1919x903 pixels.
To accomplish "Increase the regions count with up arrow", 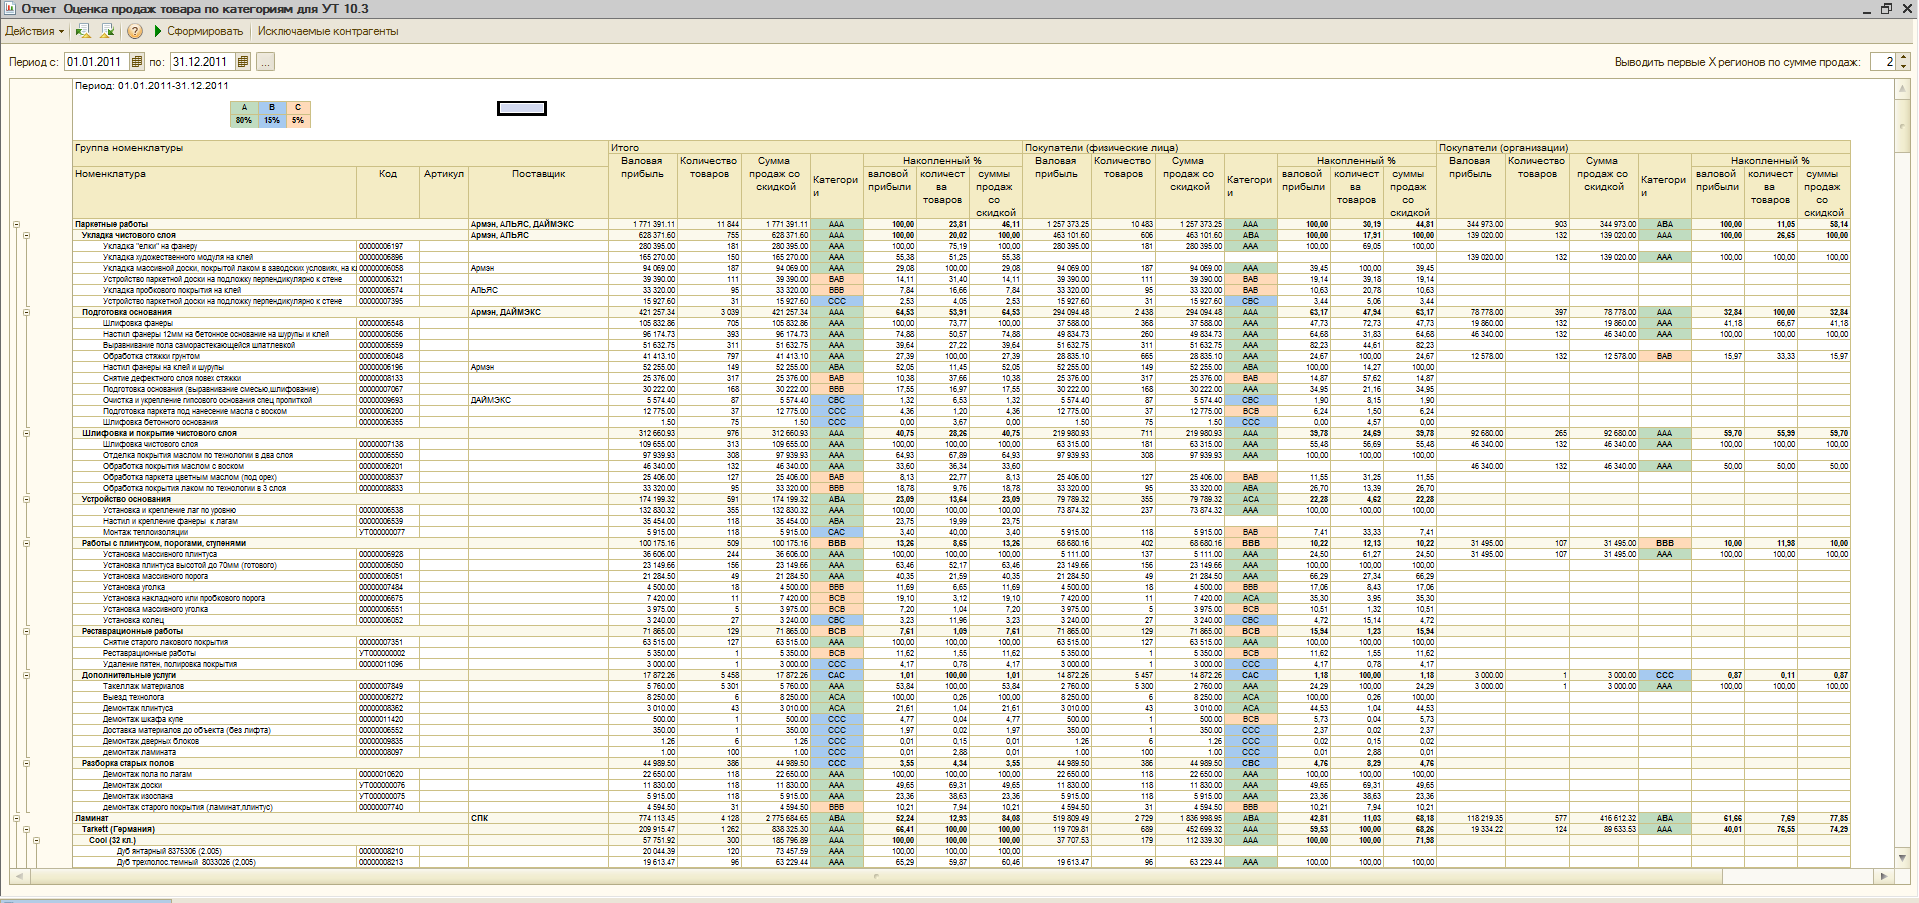I will [x=1902, y=58].
